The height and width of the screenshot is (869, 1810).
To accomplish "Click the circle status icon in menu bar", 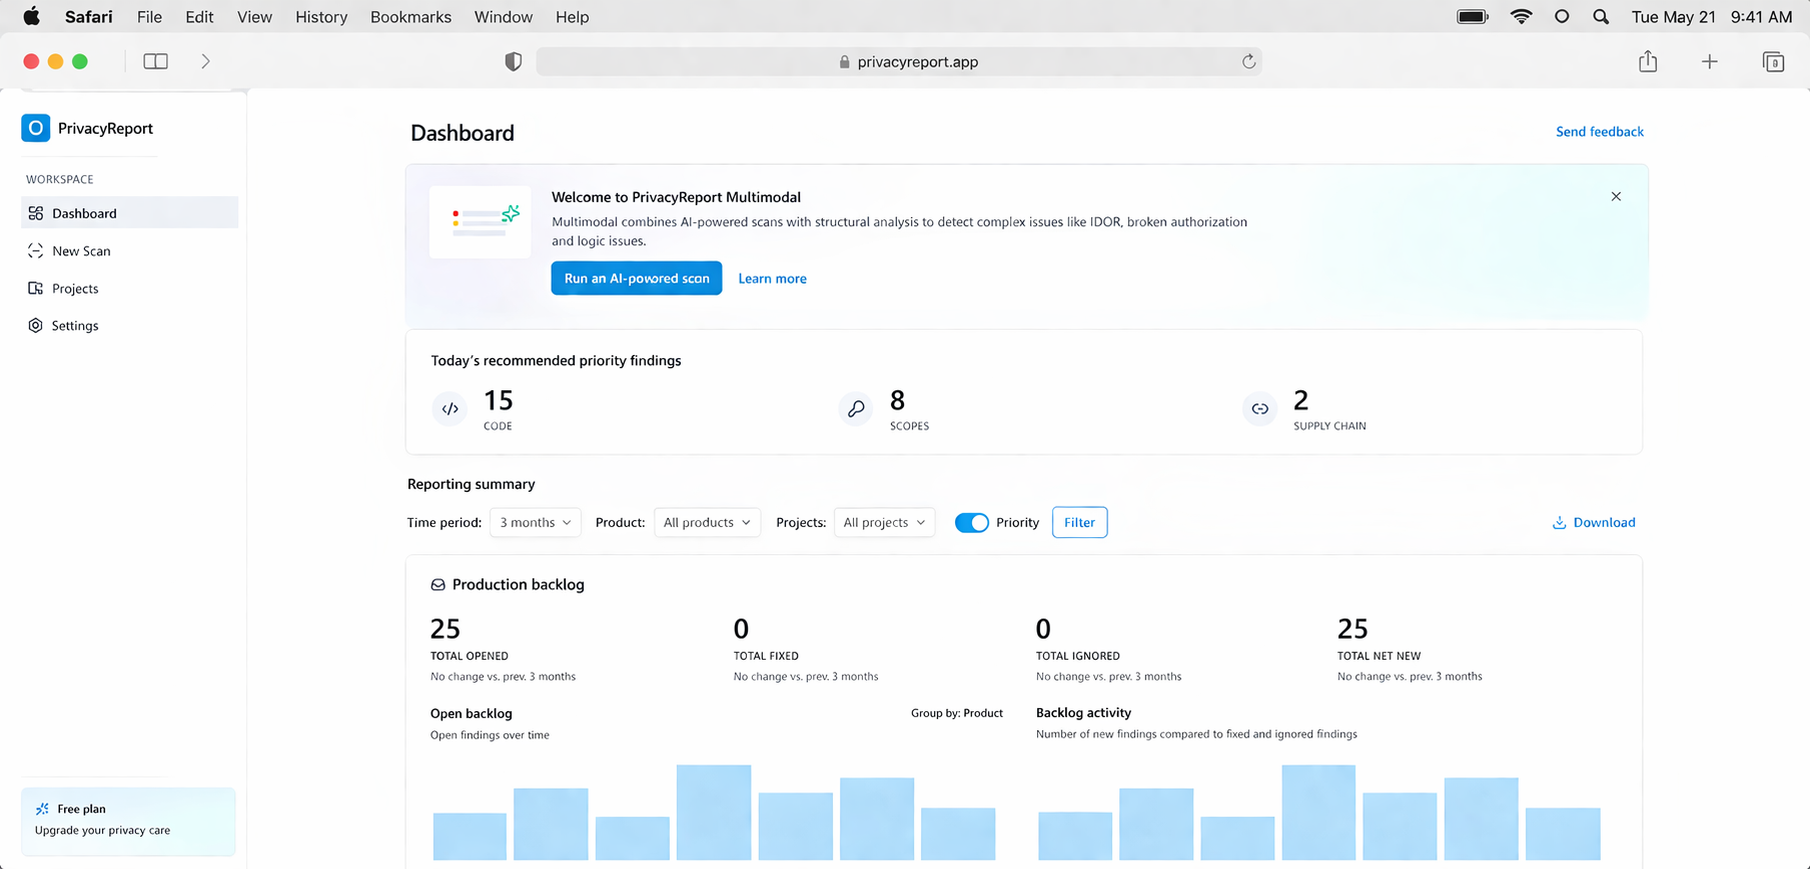I will click(x=1562, y=17).
